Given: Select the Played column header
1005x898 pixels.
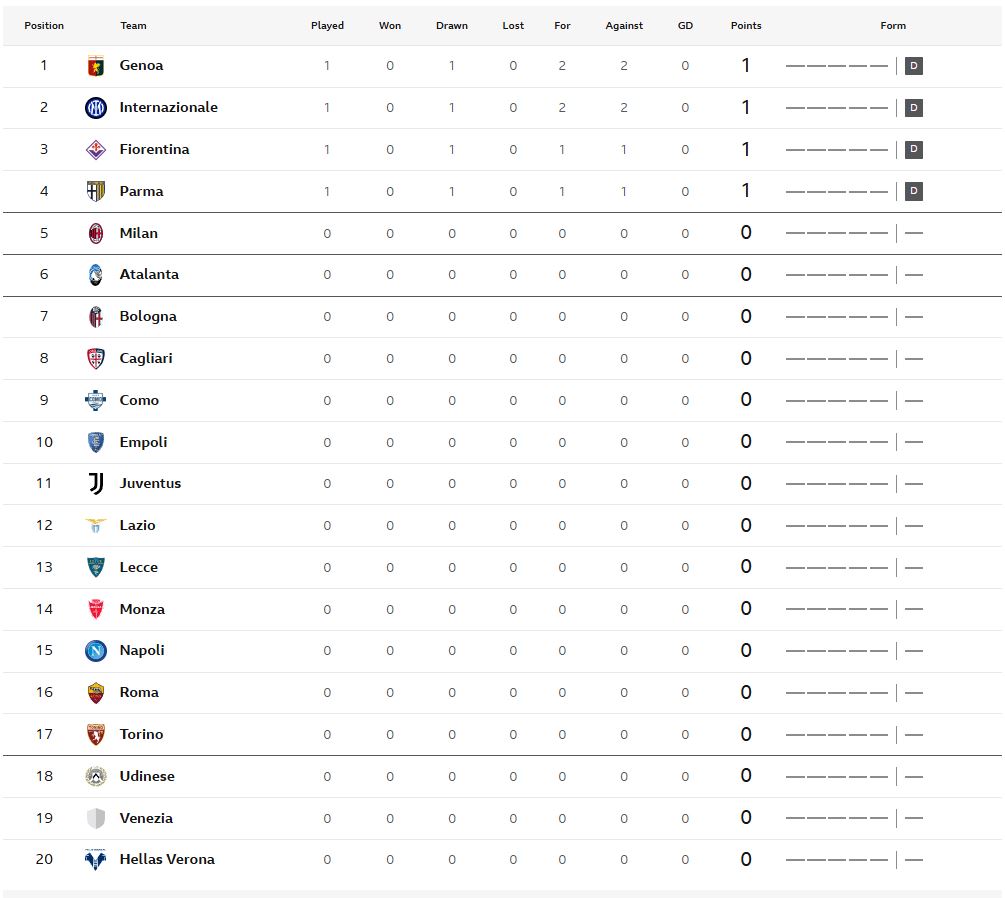Looking at the screenshot, I should point(327,26).
